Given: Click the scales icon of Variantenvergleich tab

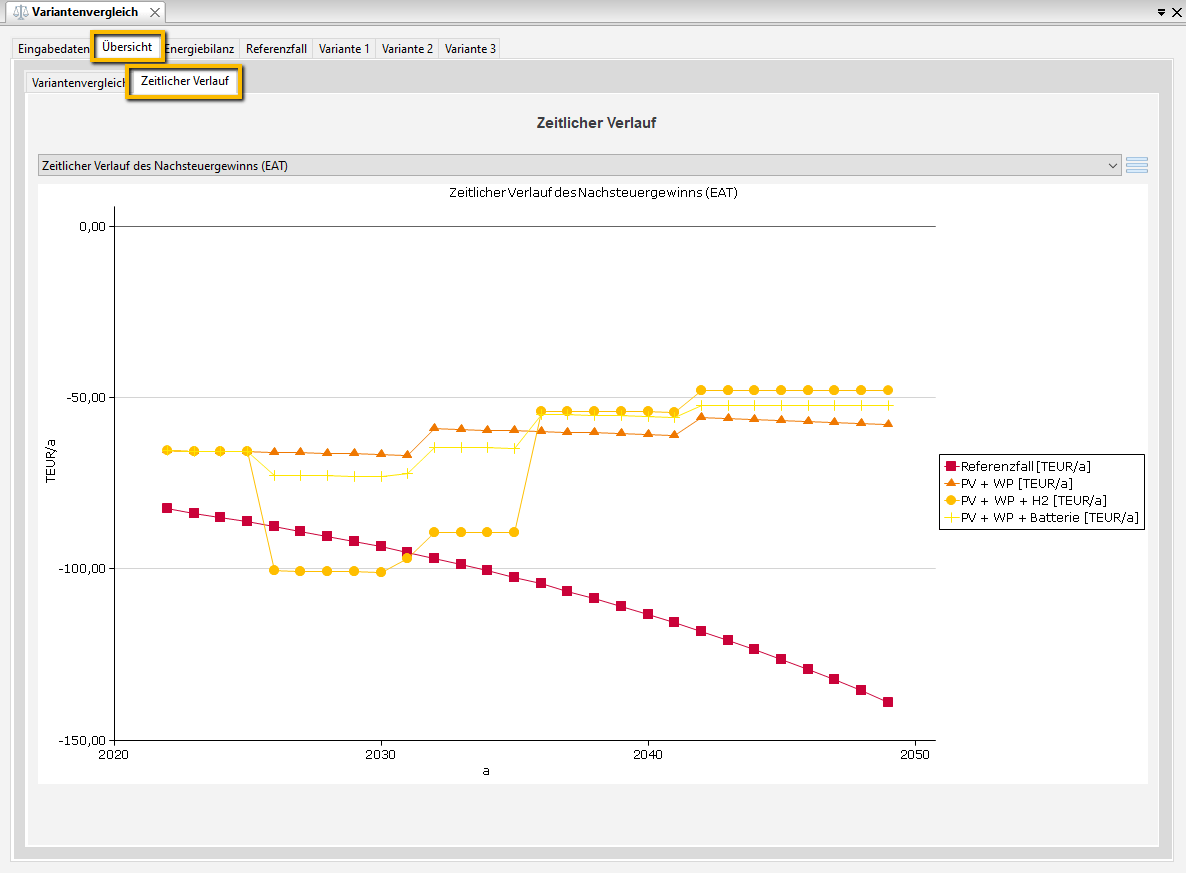Looking at the screenshot, I should point(20,12).
